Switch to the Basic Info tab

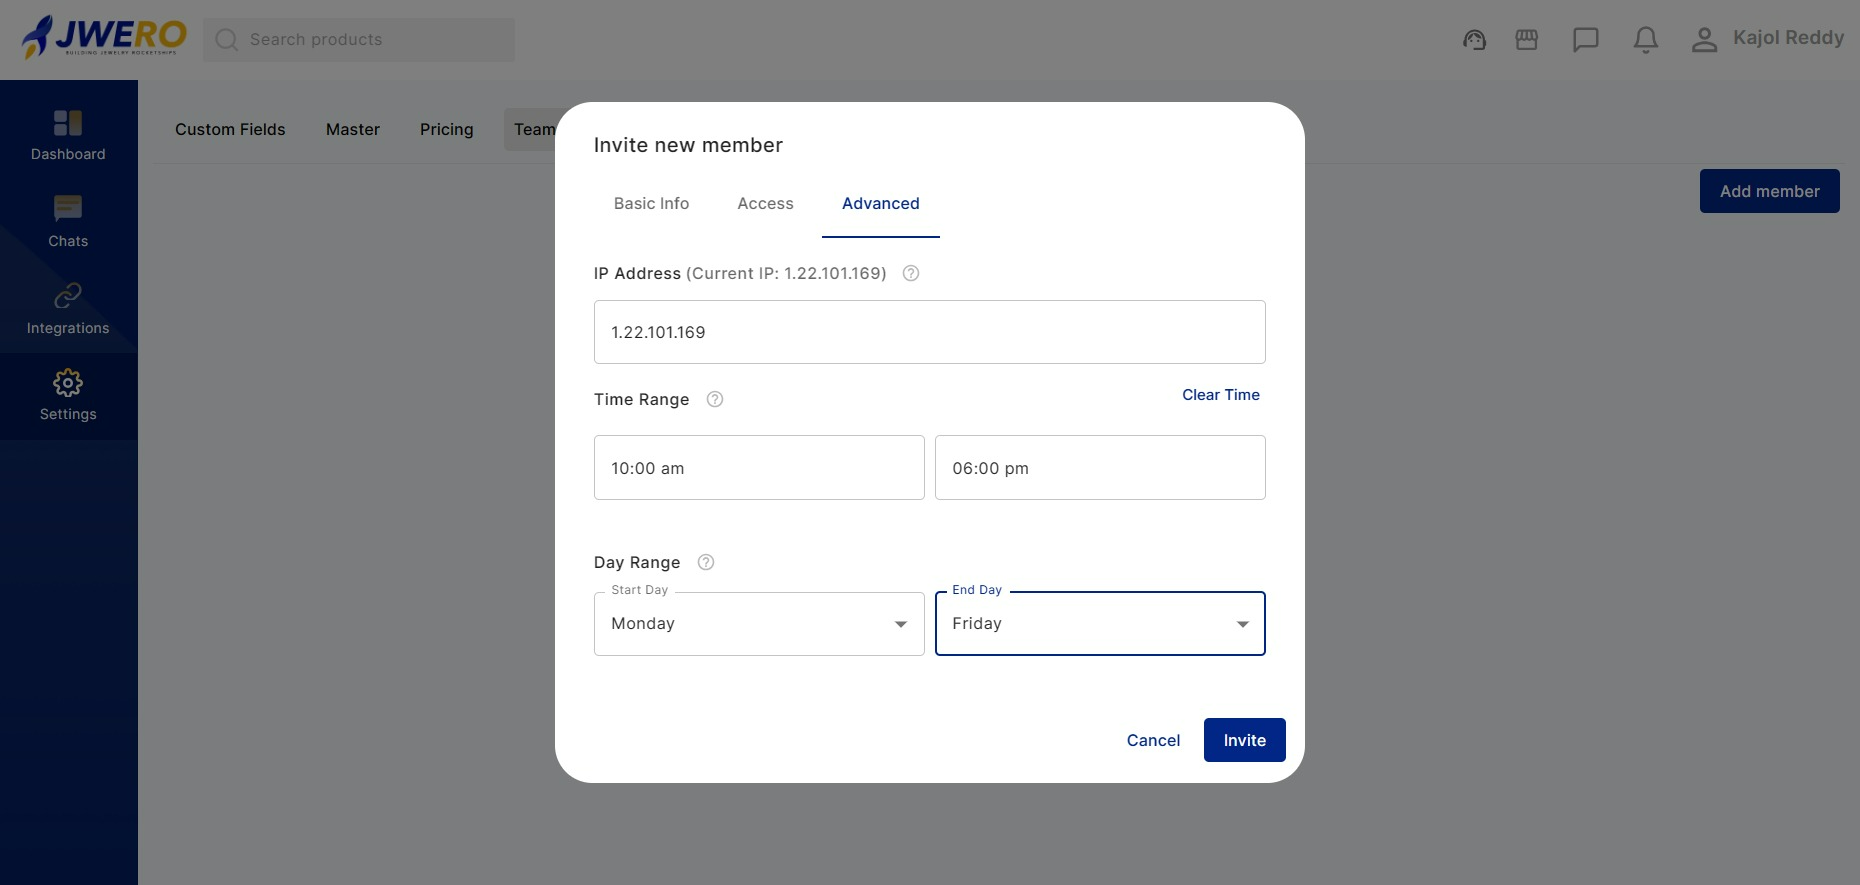pos(651,204)
